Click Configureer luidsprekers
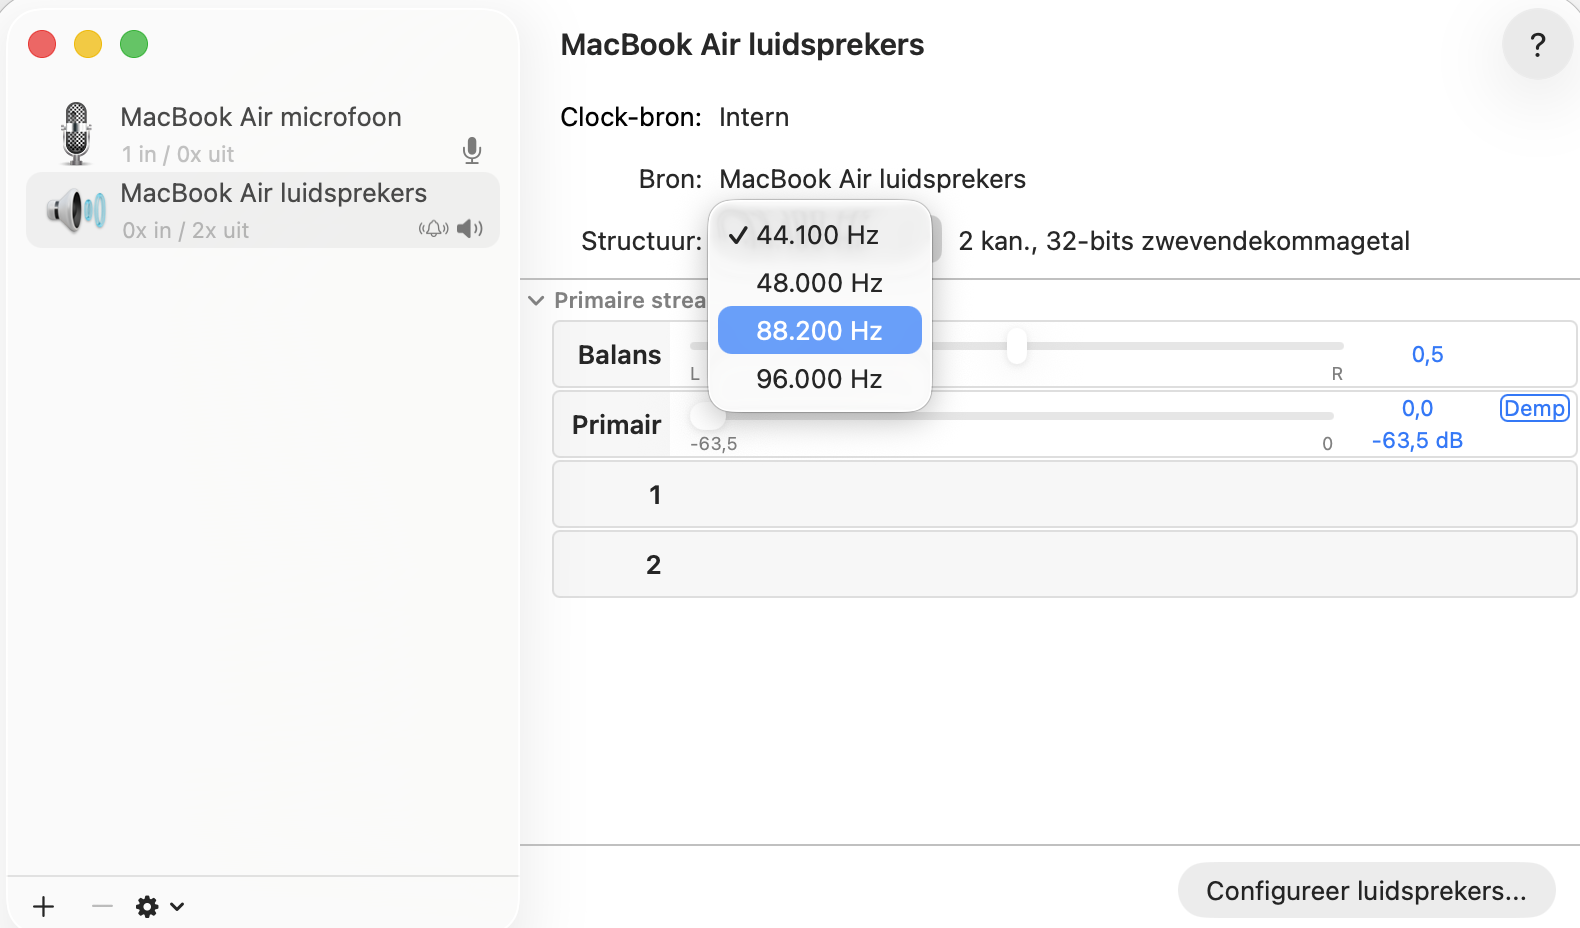The width and height of the screenshot is (1580, 928). click(x=1366, y=890)
